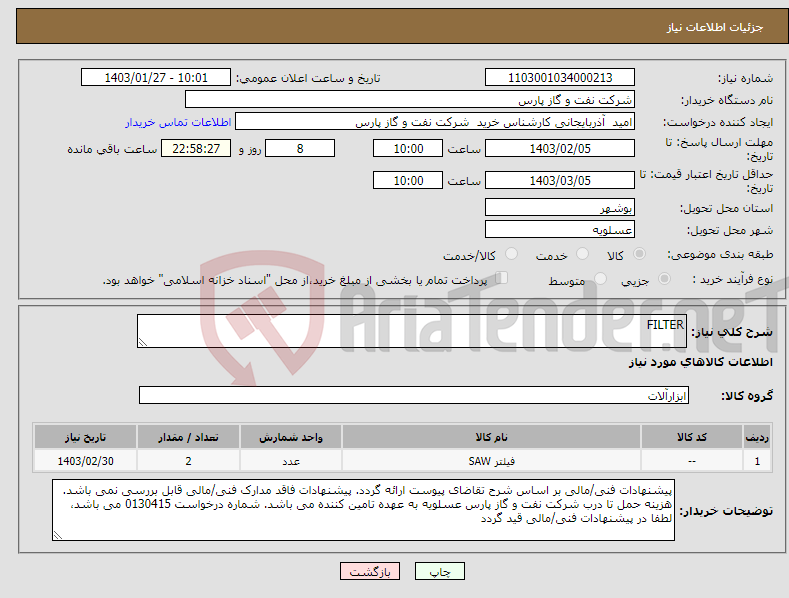Click delivery province field بوشهر
This screenshot has width=789, height=598.
click(x=560, y=207)
